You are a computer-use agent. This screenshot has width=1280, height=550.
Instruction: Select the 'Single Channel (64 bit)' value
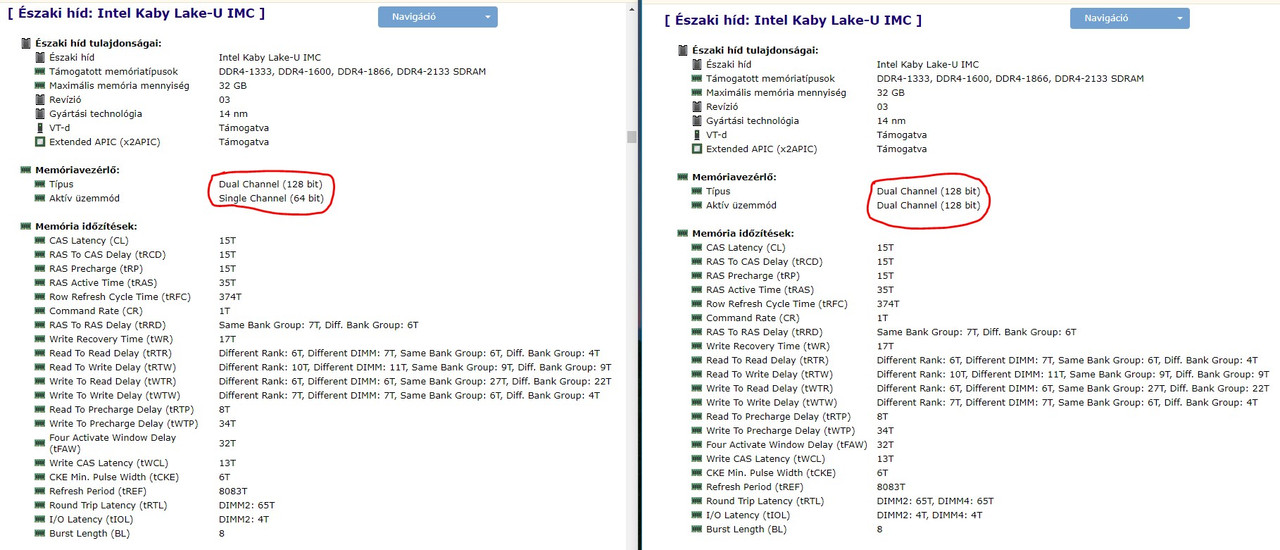point(271,198)
